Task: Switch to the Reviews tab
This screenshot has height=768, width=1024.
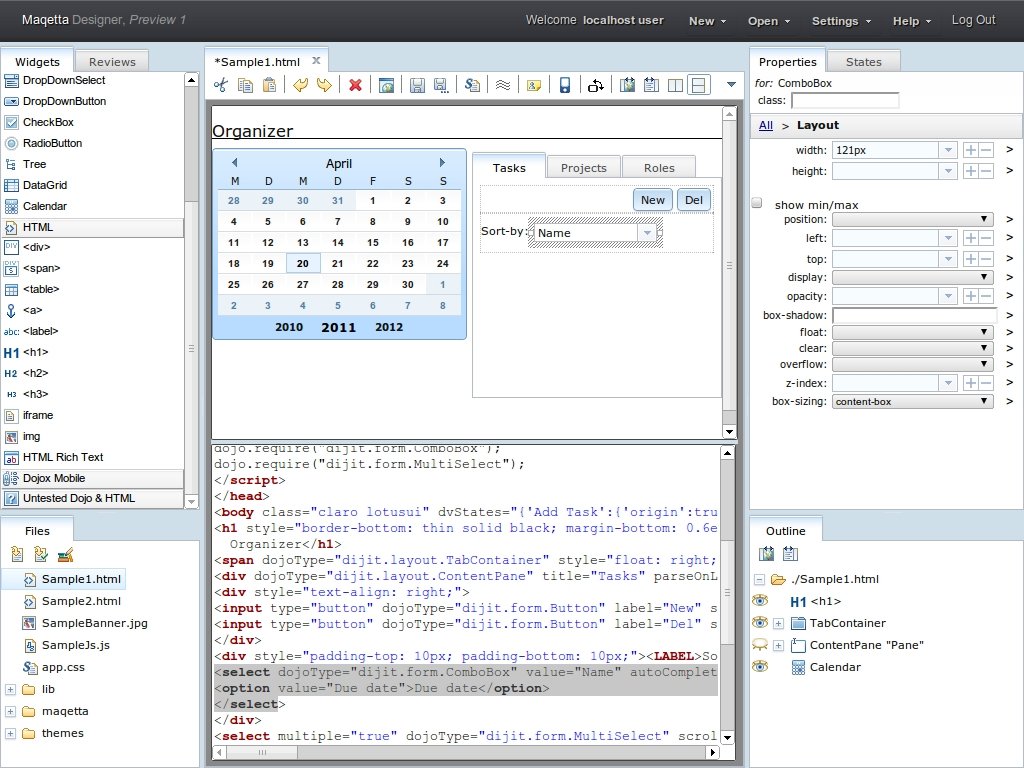Action: click(x=112, y=61)
